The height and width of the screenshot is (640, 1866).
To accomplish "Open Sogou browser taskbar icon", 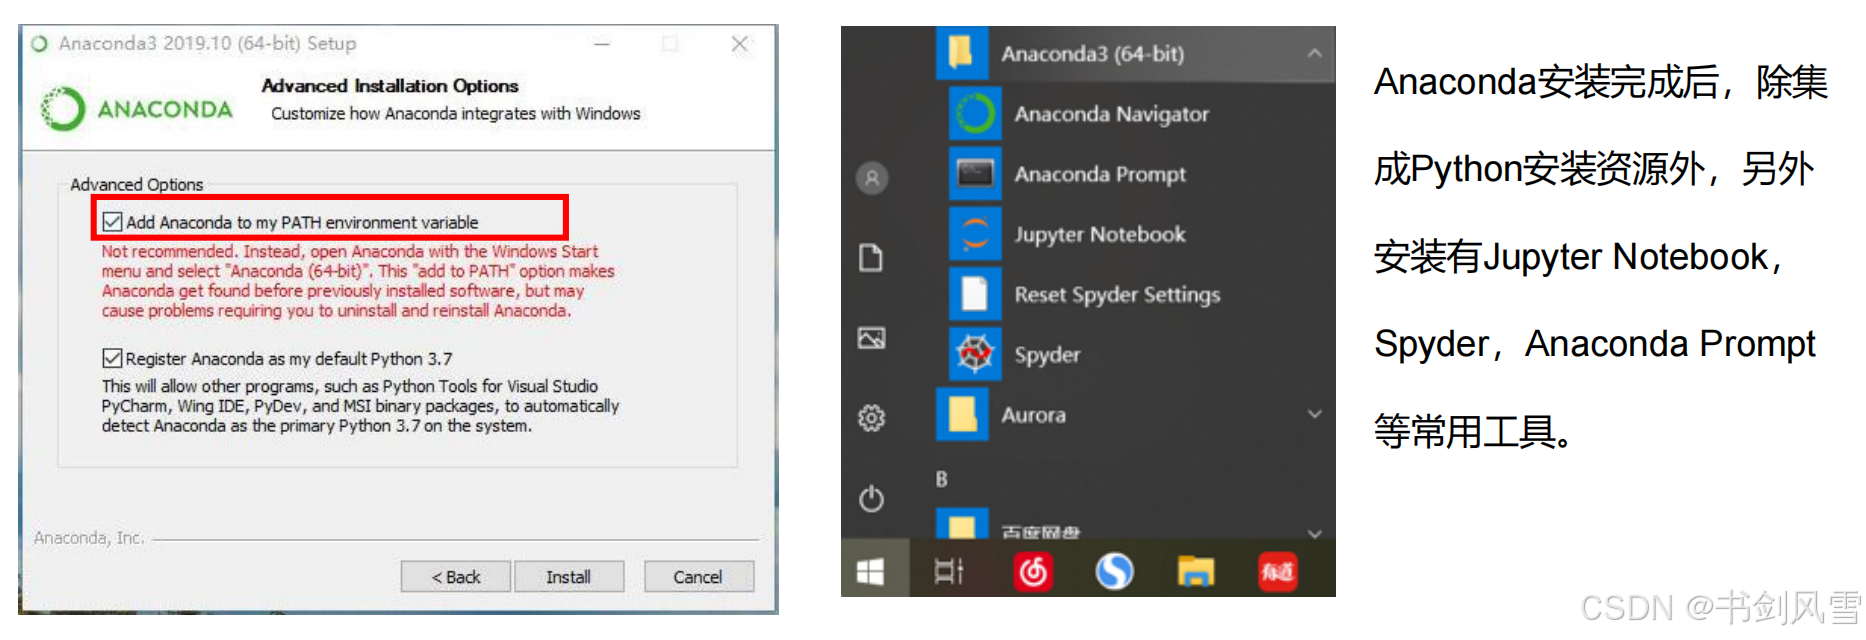I will point(1114,571).
